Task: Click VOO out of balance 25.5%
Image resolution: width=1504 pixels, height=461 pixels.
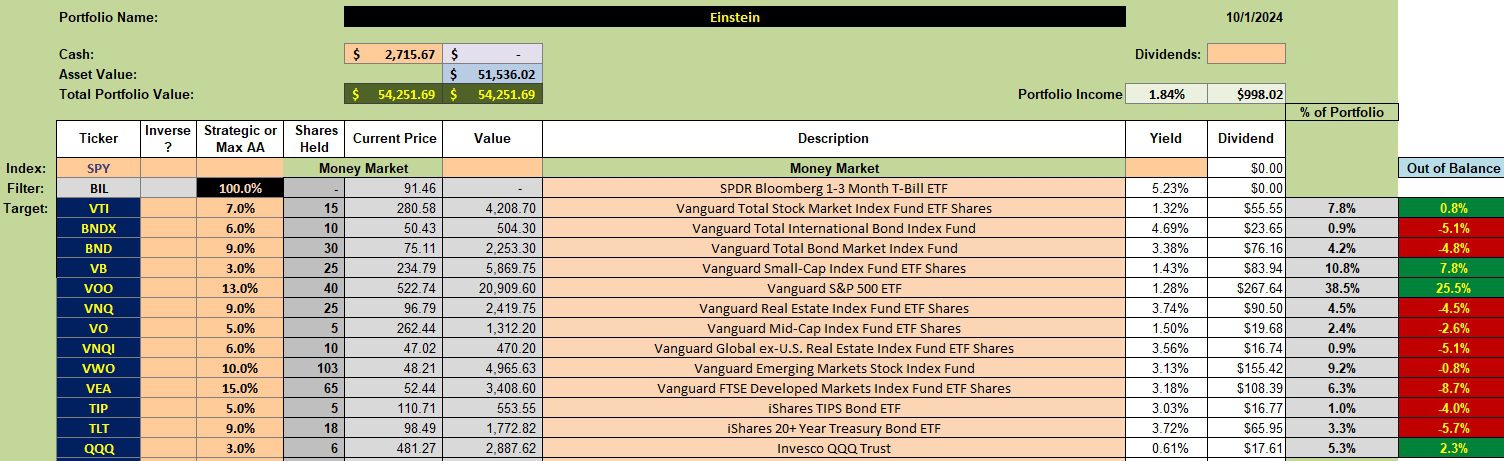Action: [x=1453, y=288]
